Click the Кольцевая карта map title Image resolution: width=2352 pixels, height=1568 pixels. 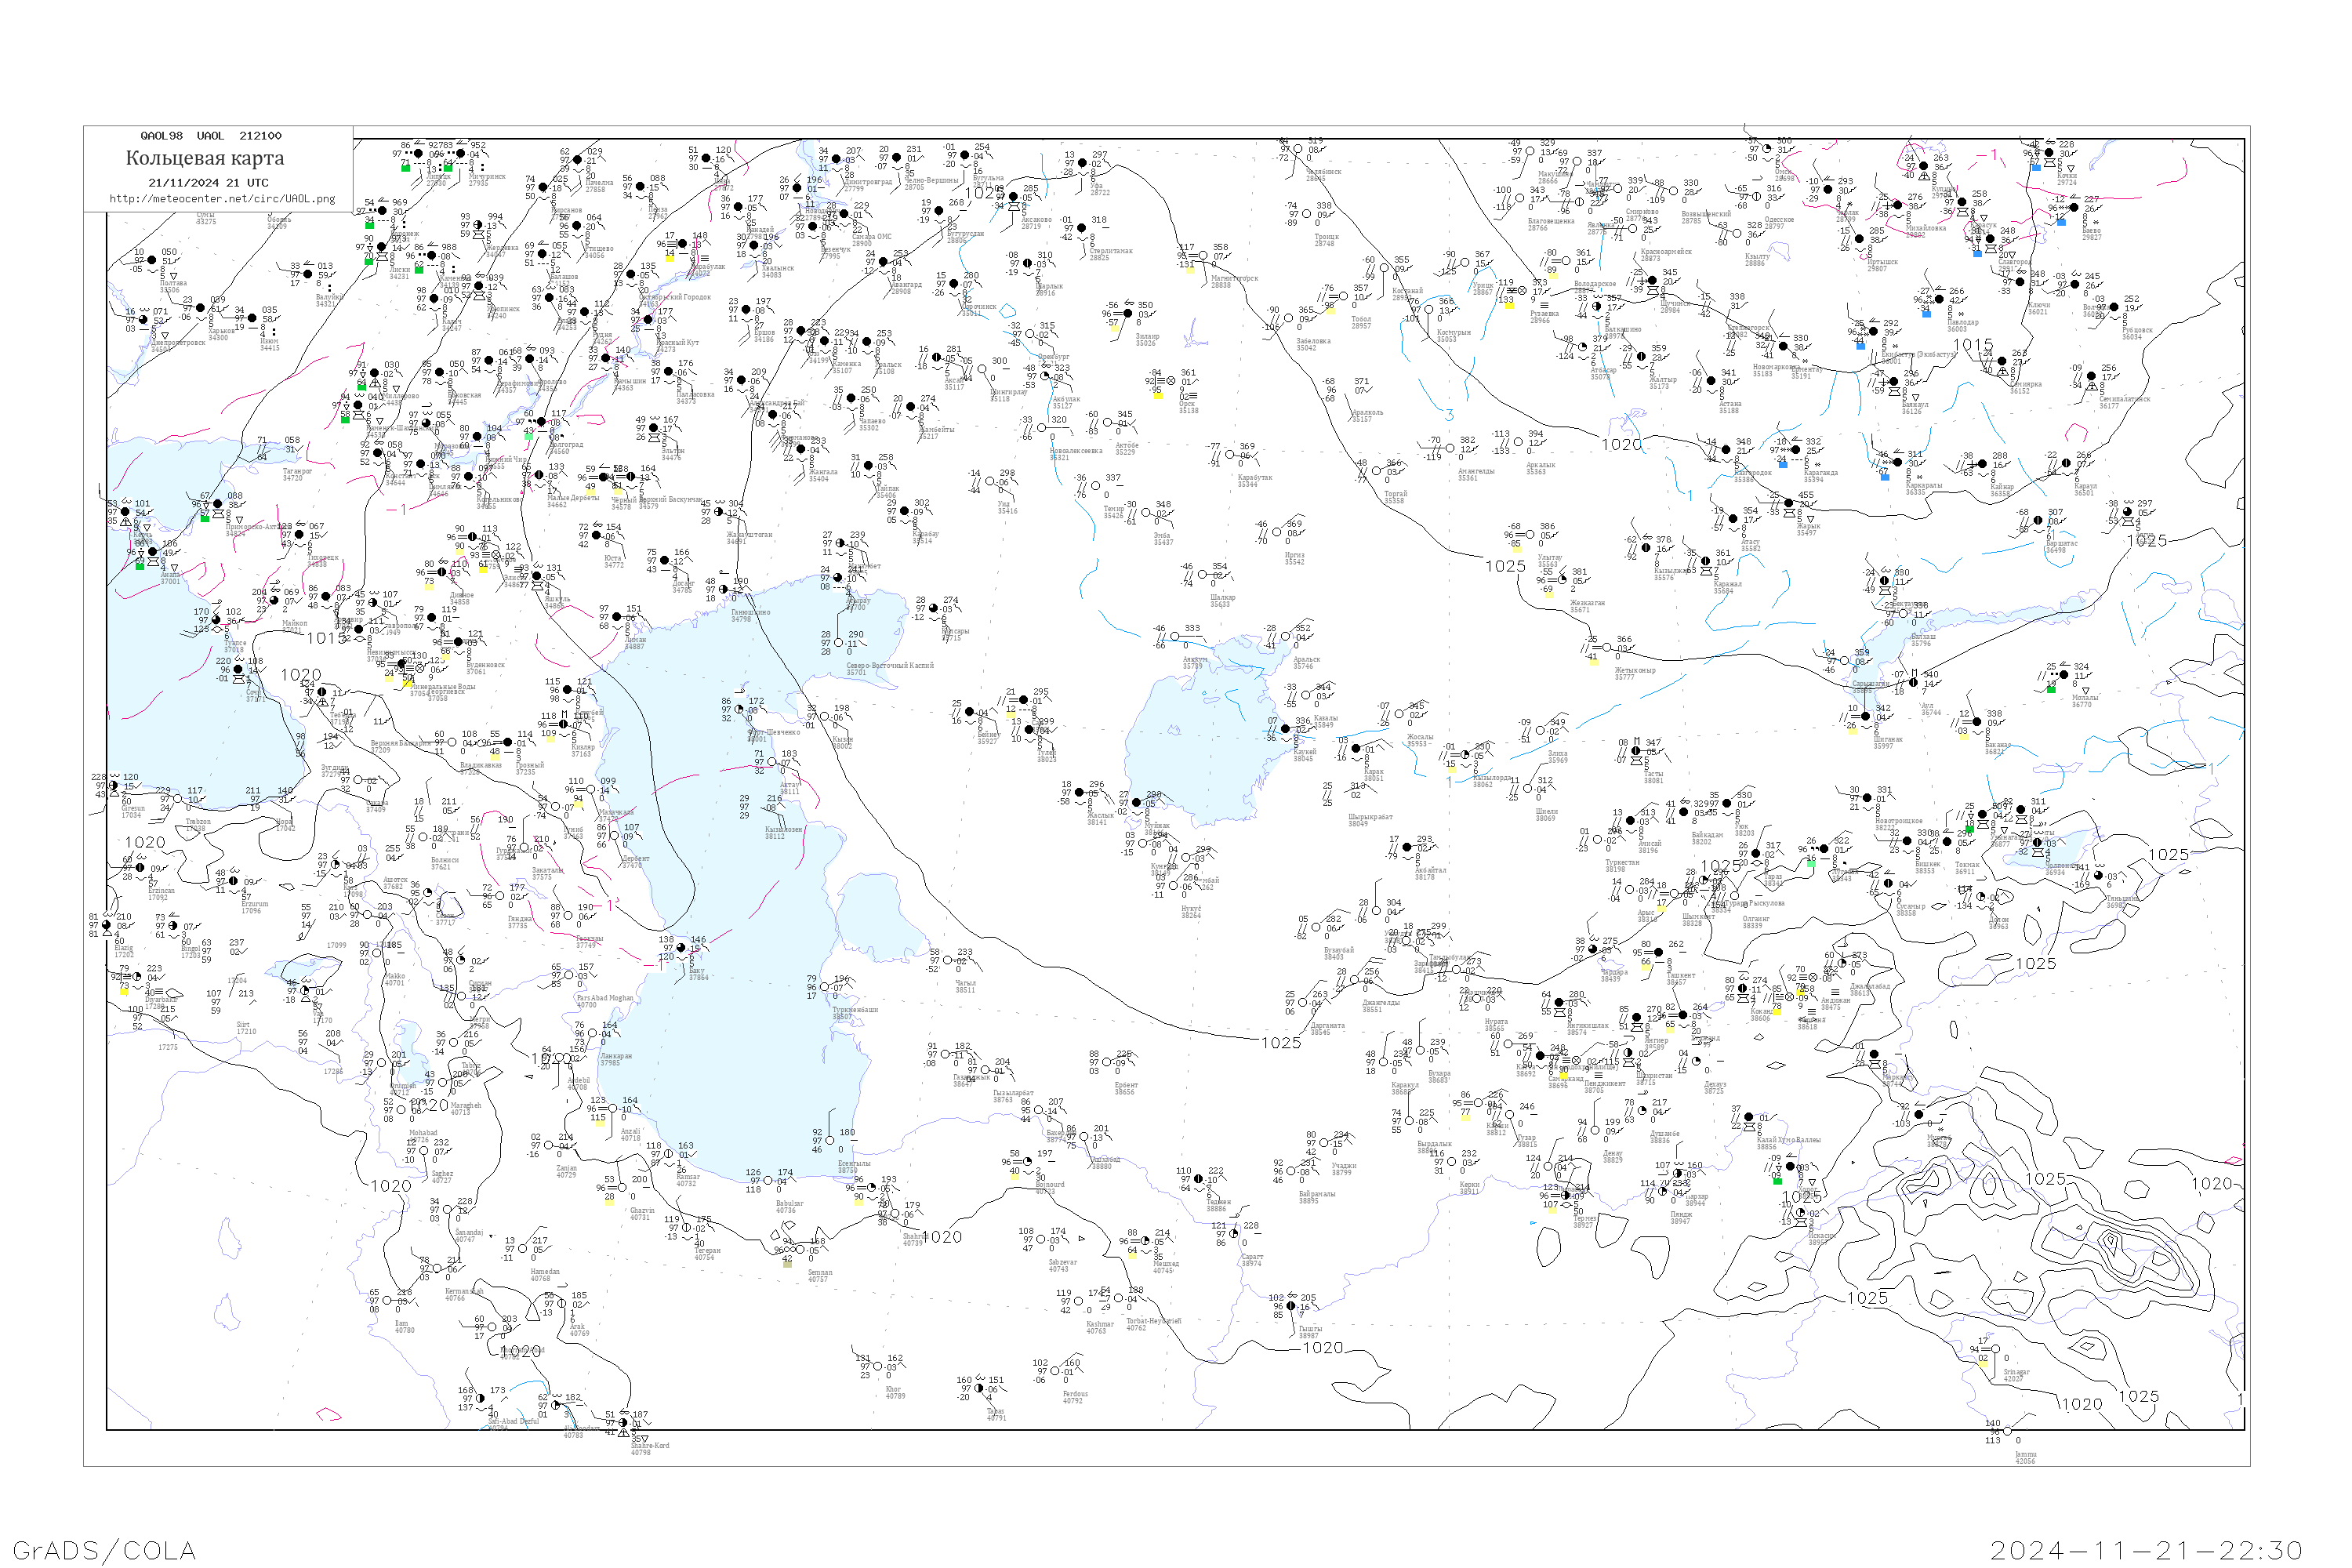[x=205, y=158]
